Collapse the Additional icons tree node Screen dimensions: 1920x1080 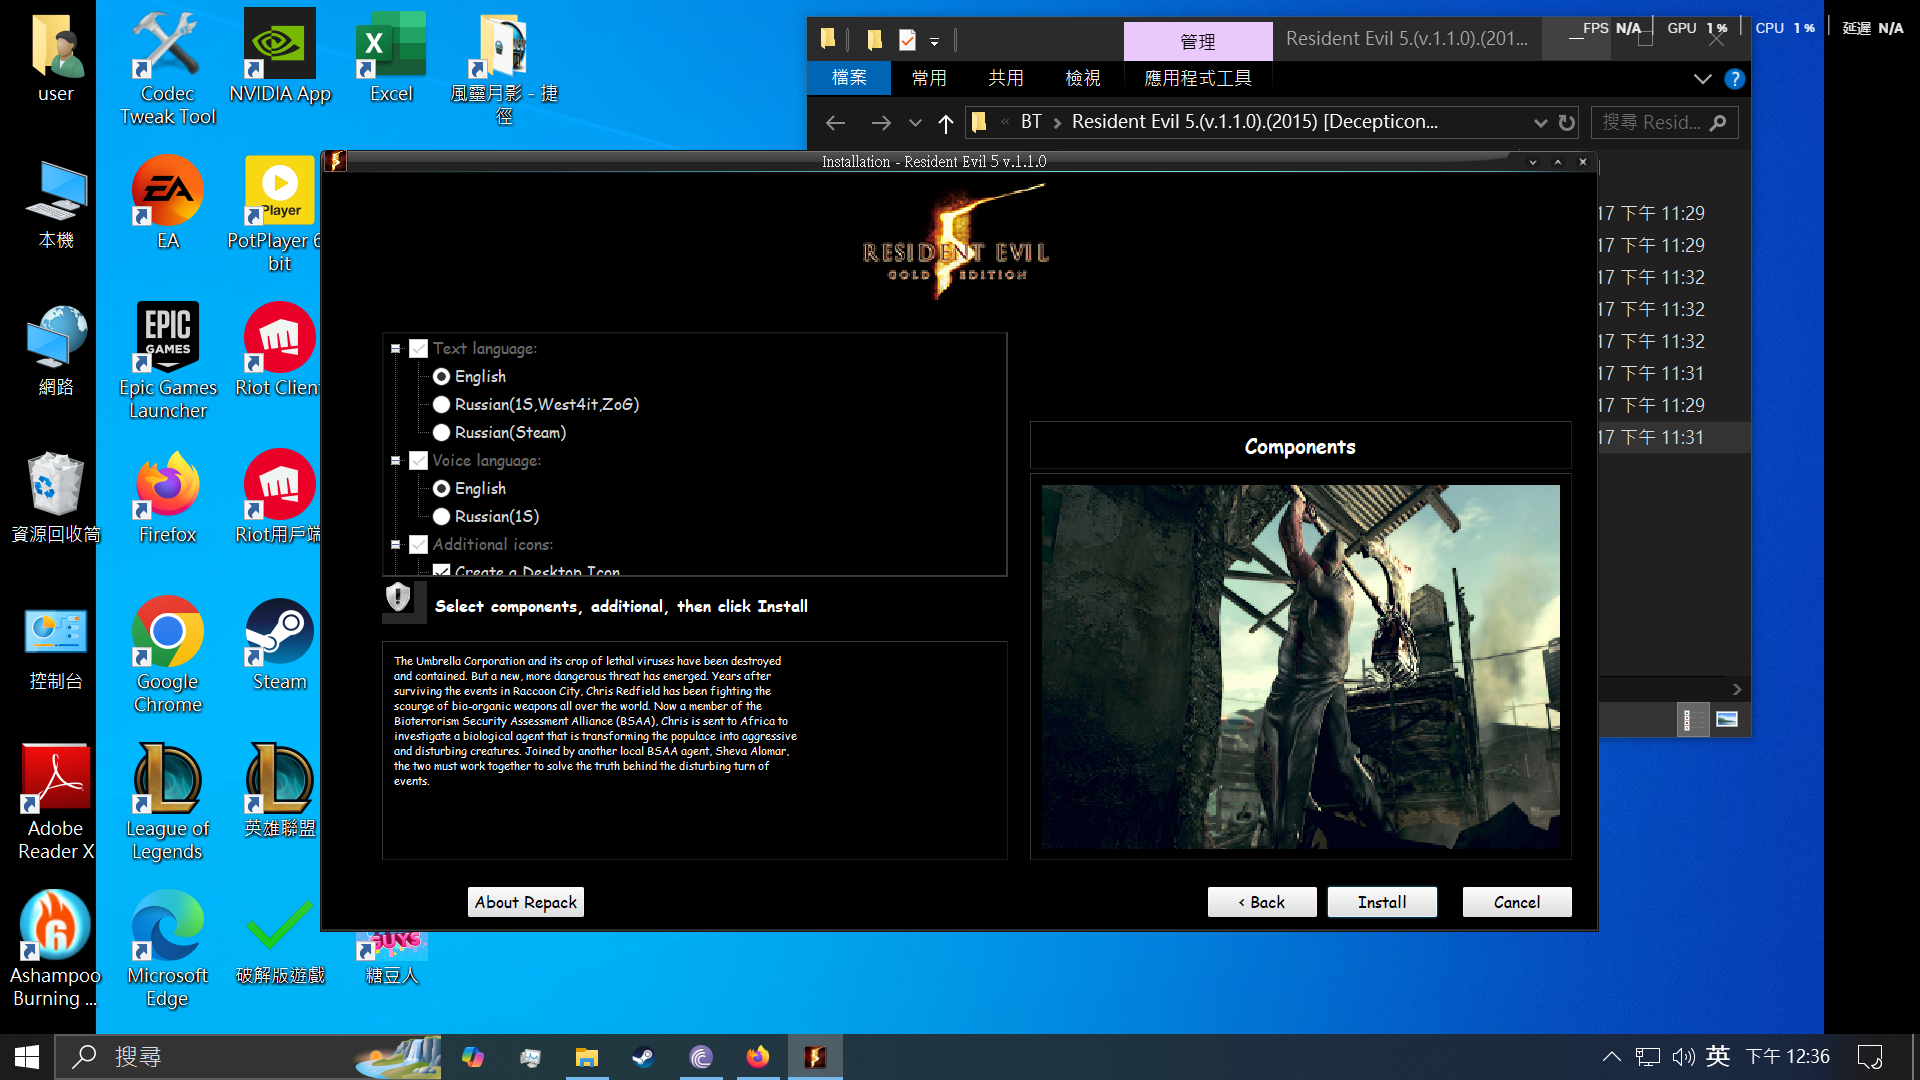pos(396,545)
